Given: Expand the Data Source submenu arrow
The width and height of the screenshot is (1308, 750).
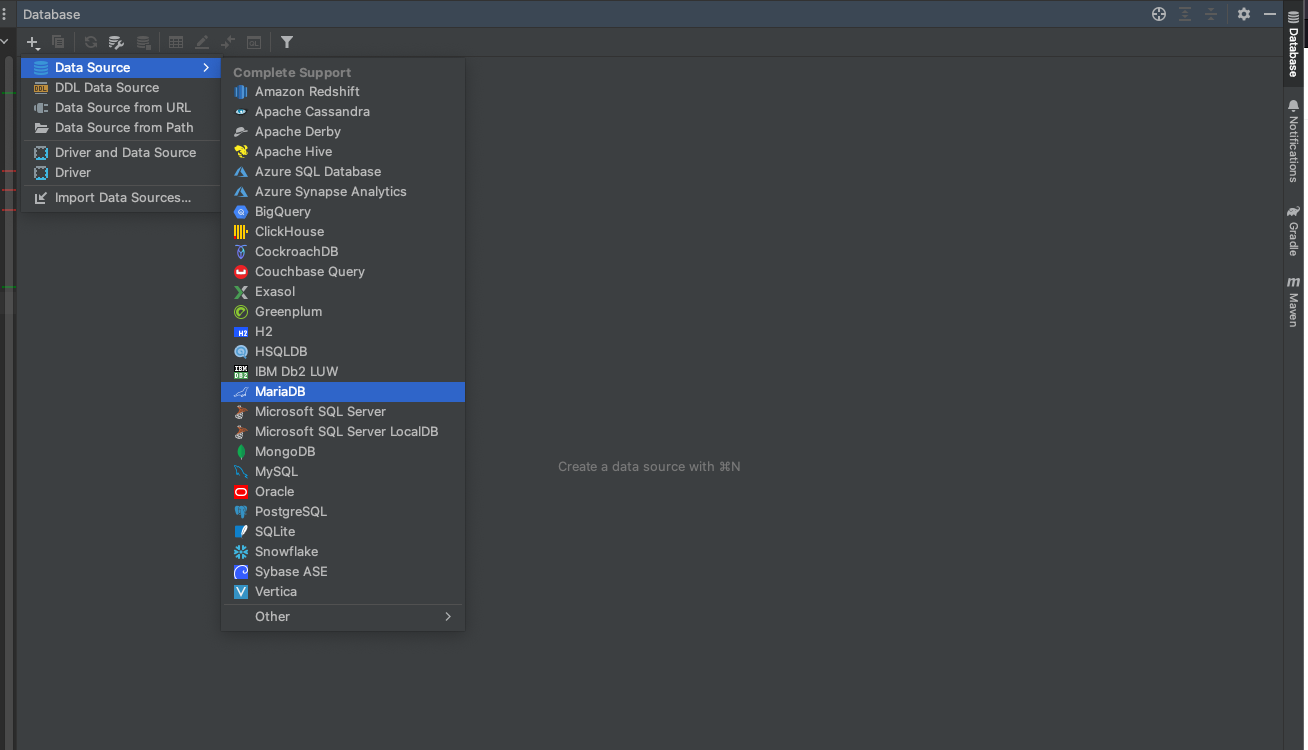Looking at the screenshot, I should [206, 68].
